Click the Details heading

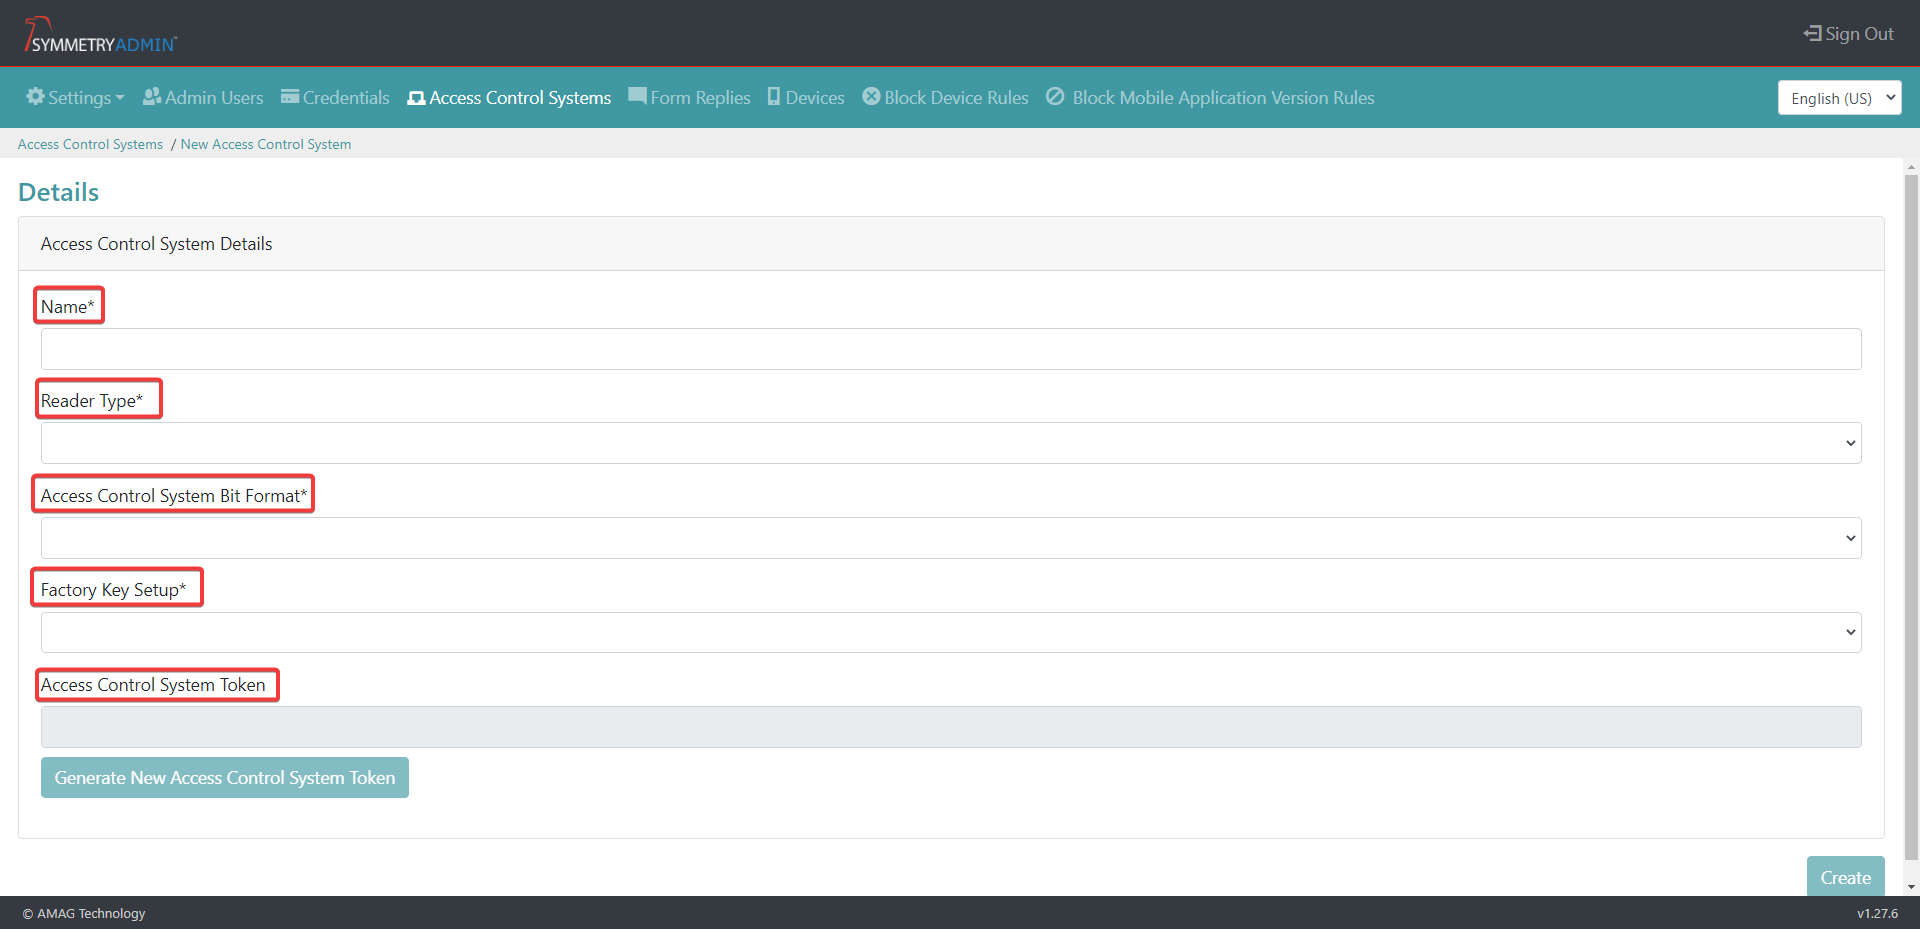click(59, 192)
